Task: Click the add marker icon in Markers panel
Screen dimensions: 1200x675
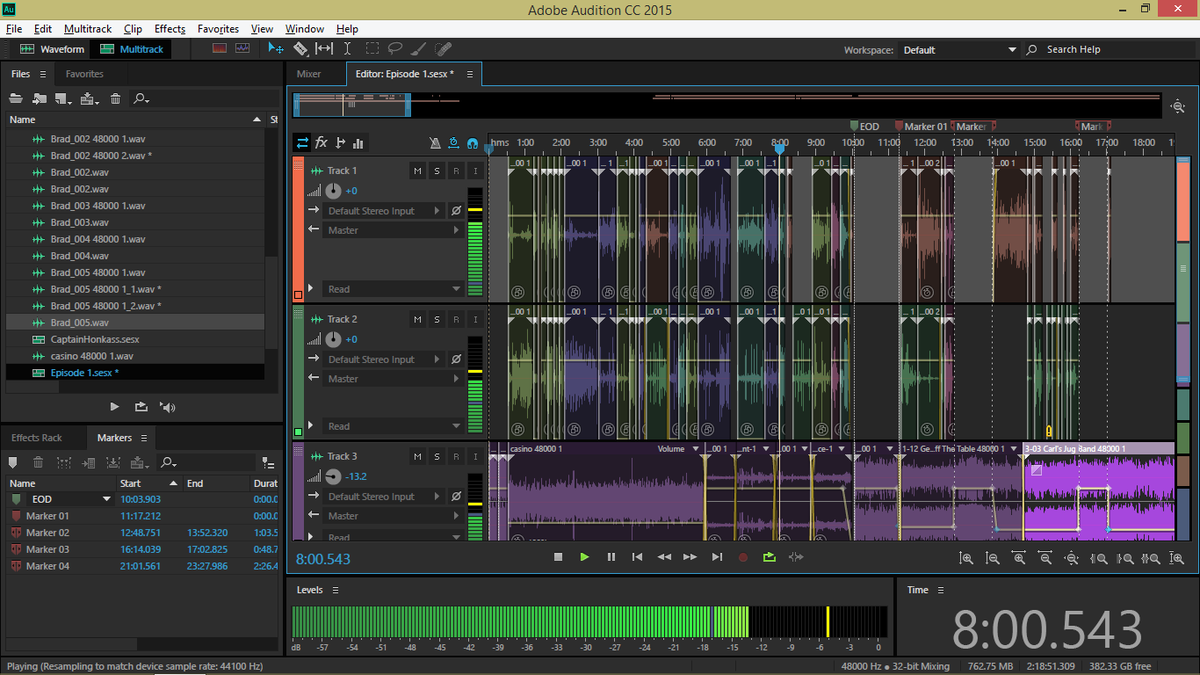Action: pyautogui.click(x=13, y=462)
